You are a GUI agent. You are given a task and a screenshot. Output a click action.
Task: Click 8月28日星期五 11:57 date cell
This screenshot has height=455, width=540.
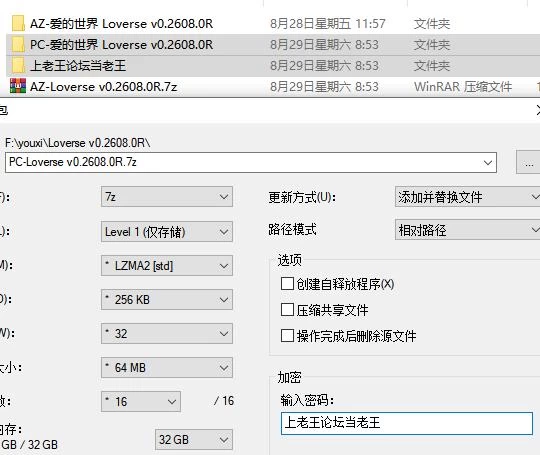(x=328, y=24)
